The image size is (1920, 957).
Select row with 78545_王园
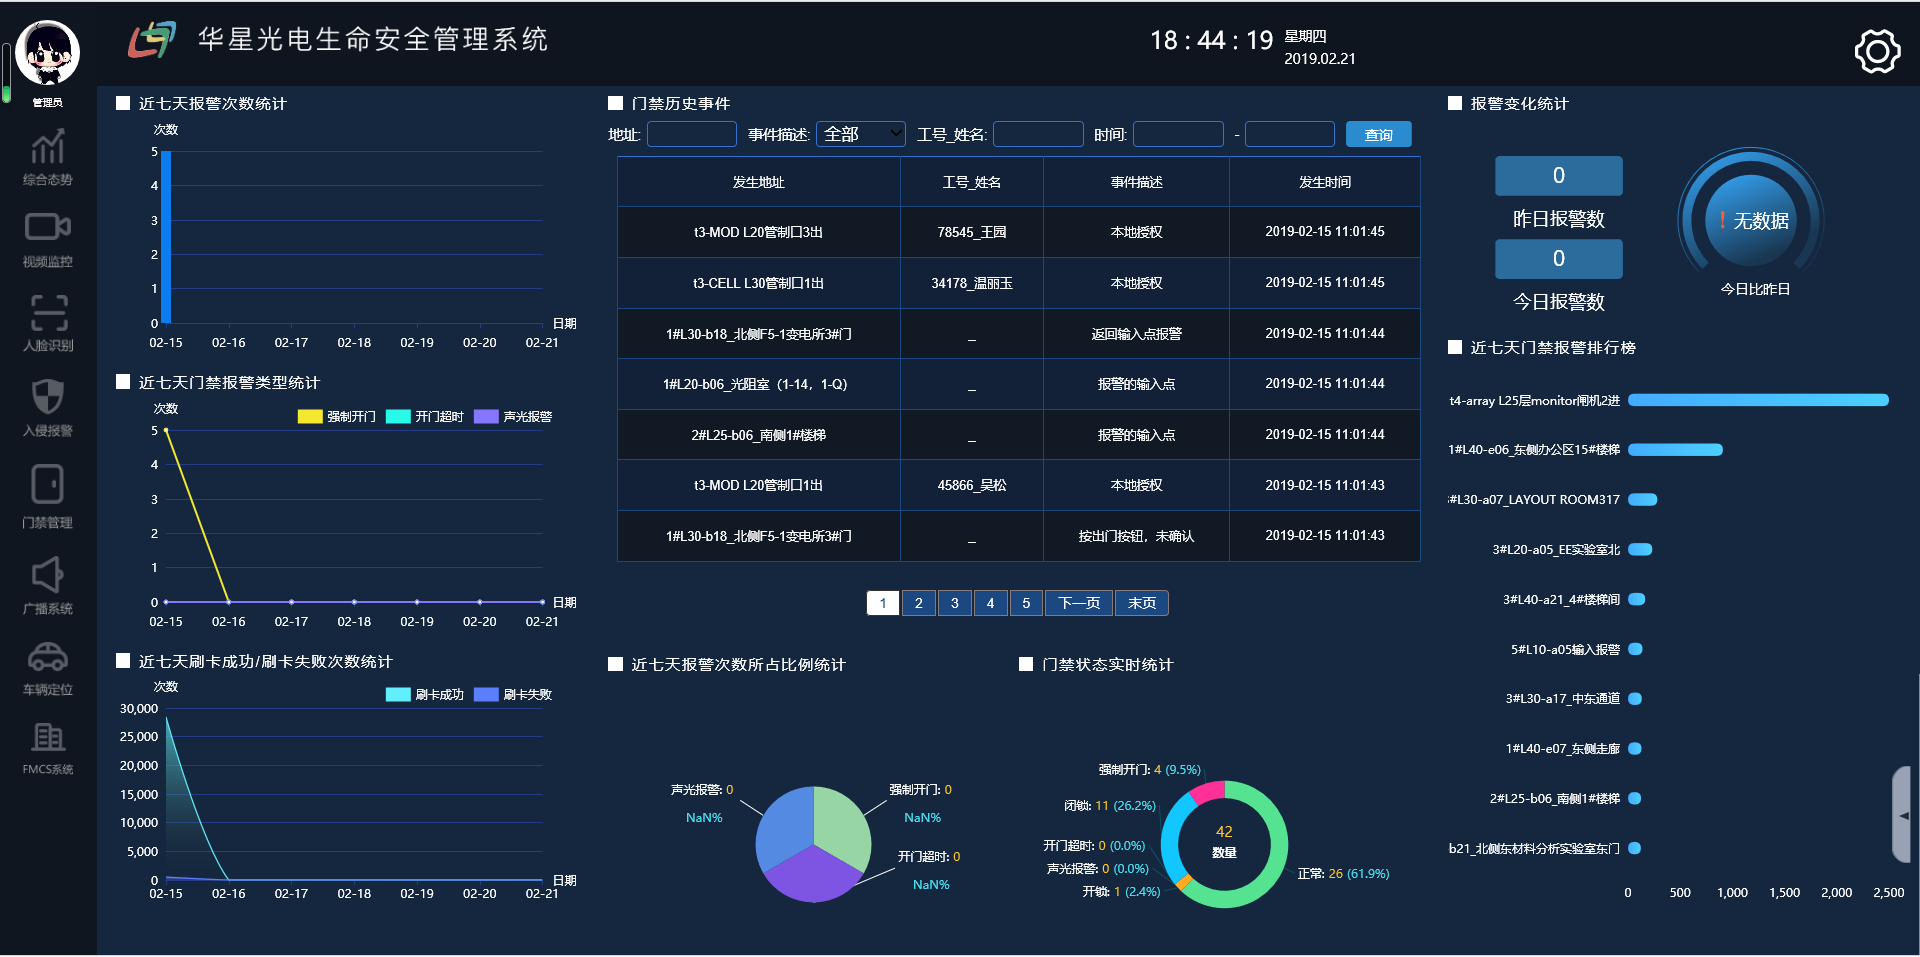click(1019, 232)
